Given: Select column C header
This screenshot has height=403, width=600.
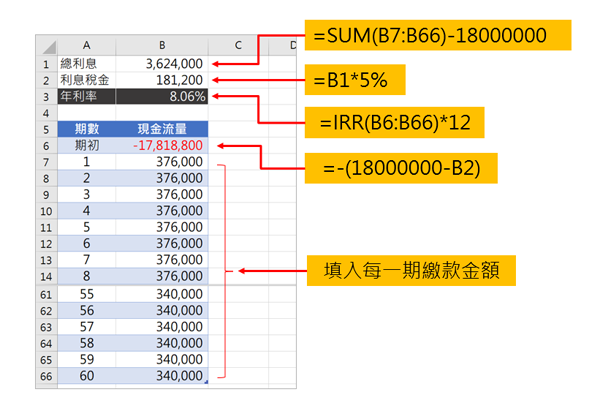Looking at the screenshot, I should coord(240,46).
